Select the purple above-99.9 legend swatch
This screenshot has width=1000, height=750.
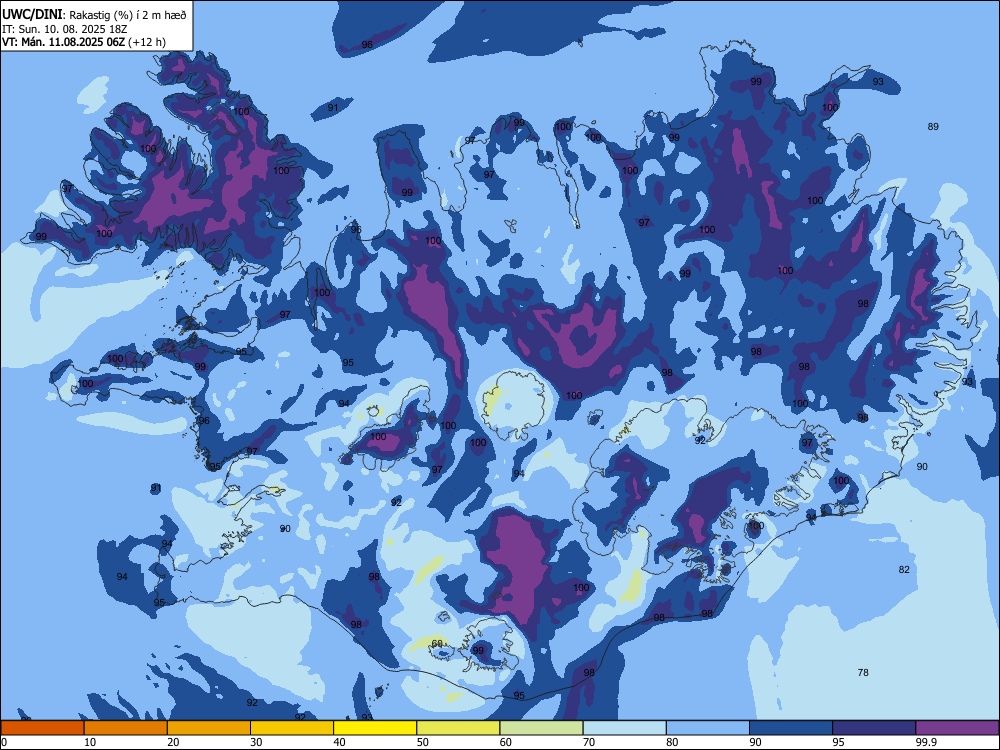pyautogui.click(x=957, y=728)
